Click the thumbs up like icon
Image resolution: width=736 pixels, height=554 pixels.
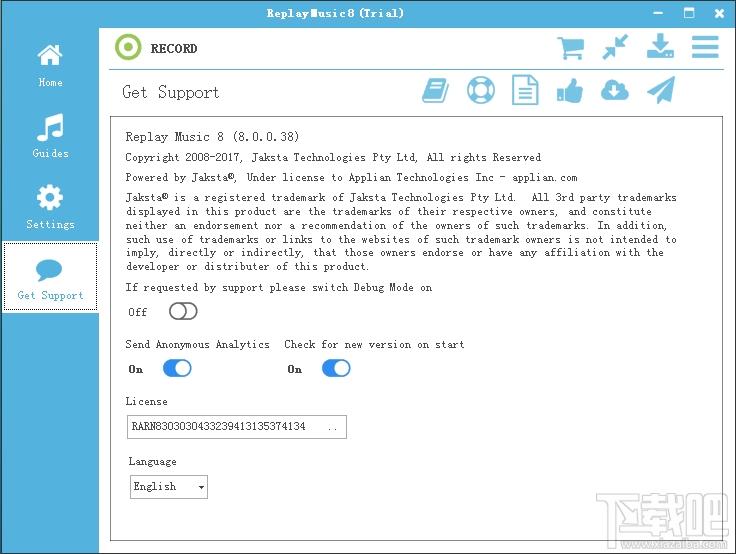pyautogui.click(x=570, y=90)
